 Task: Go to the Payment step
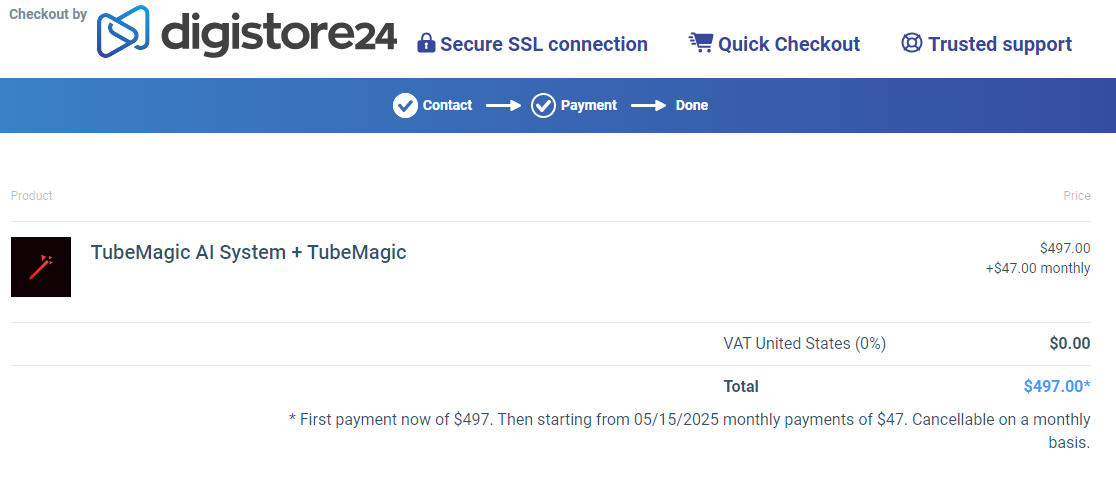[x=588, y=105]
